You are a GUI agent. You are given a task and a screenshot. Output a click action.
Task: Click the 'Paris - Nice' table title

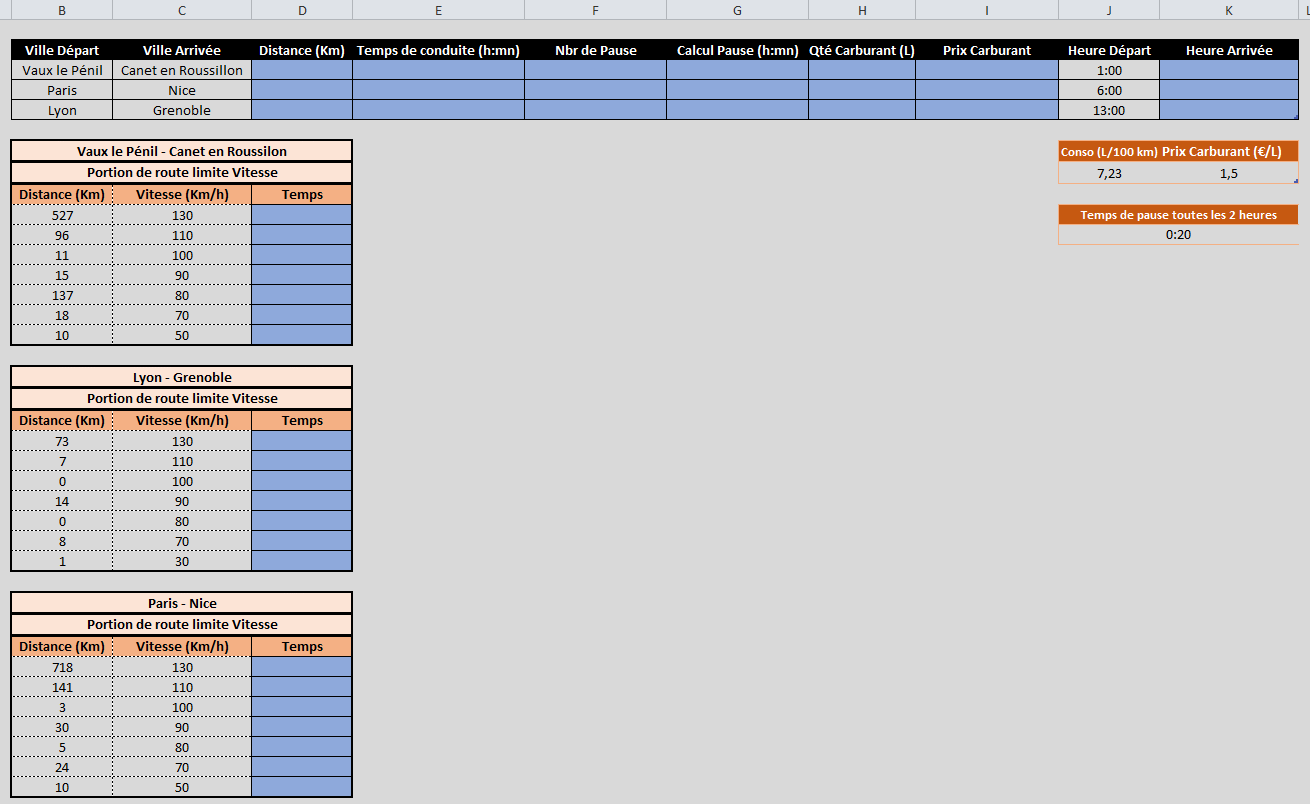coord(182,603)
